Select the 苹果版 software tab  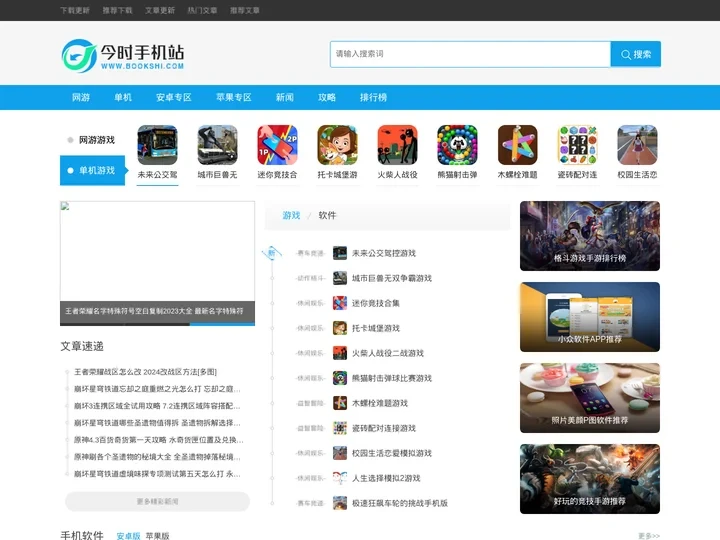(158, 536)
